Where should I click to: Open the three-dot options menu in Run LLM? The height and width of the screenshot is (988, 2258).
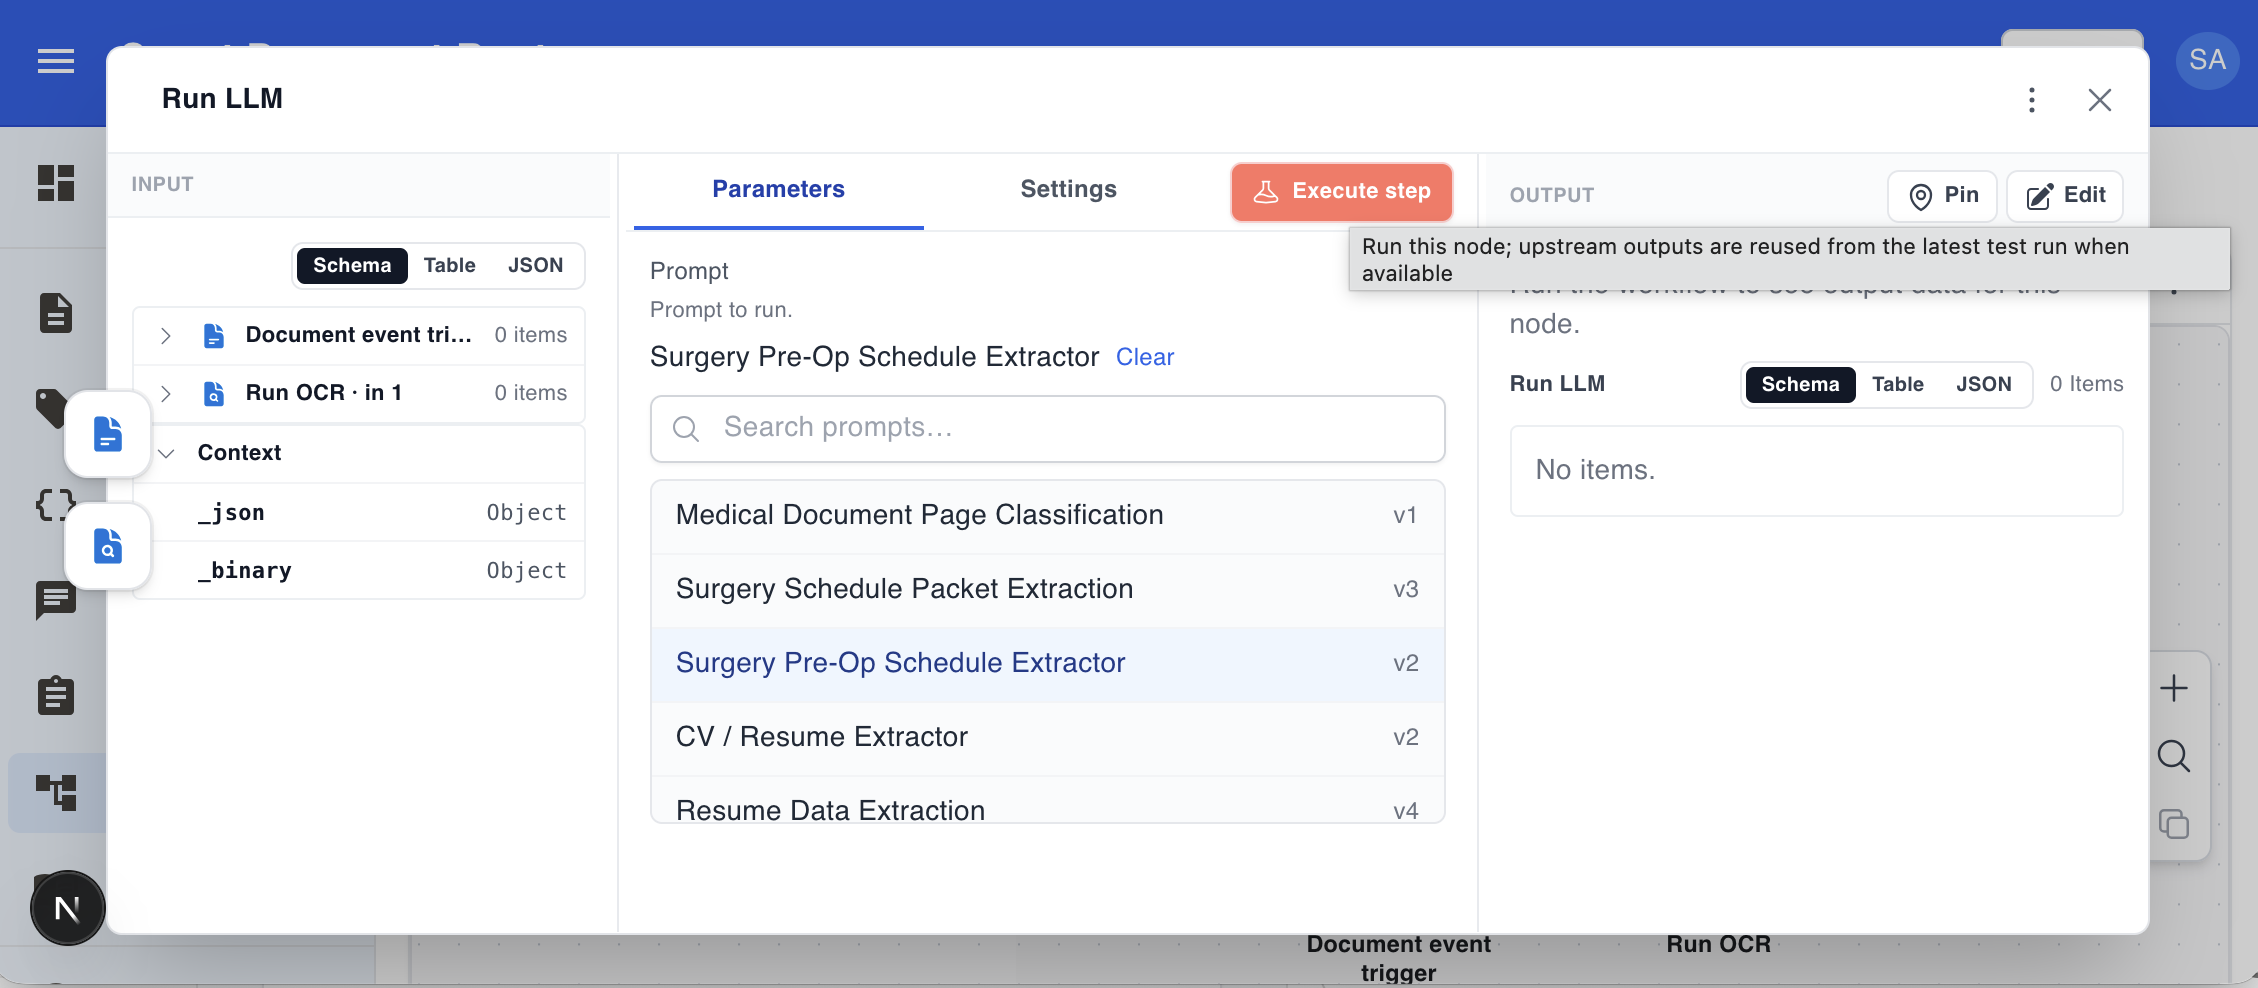tap(2032, 100)
